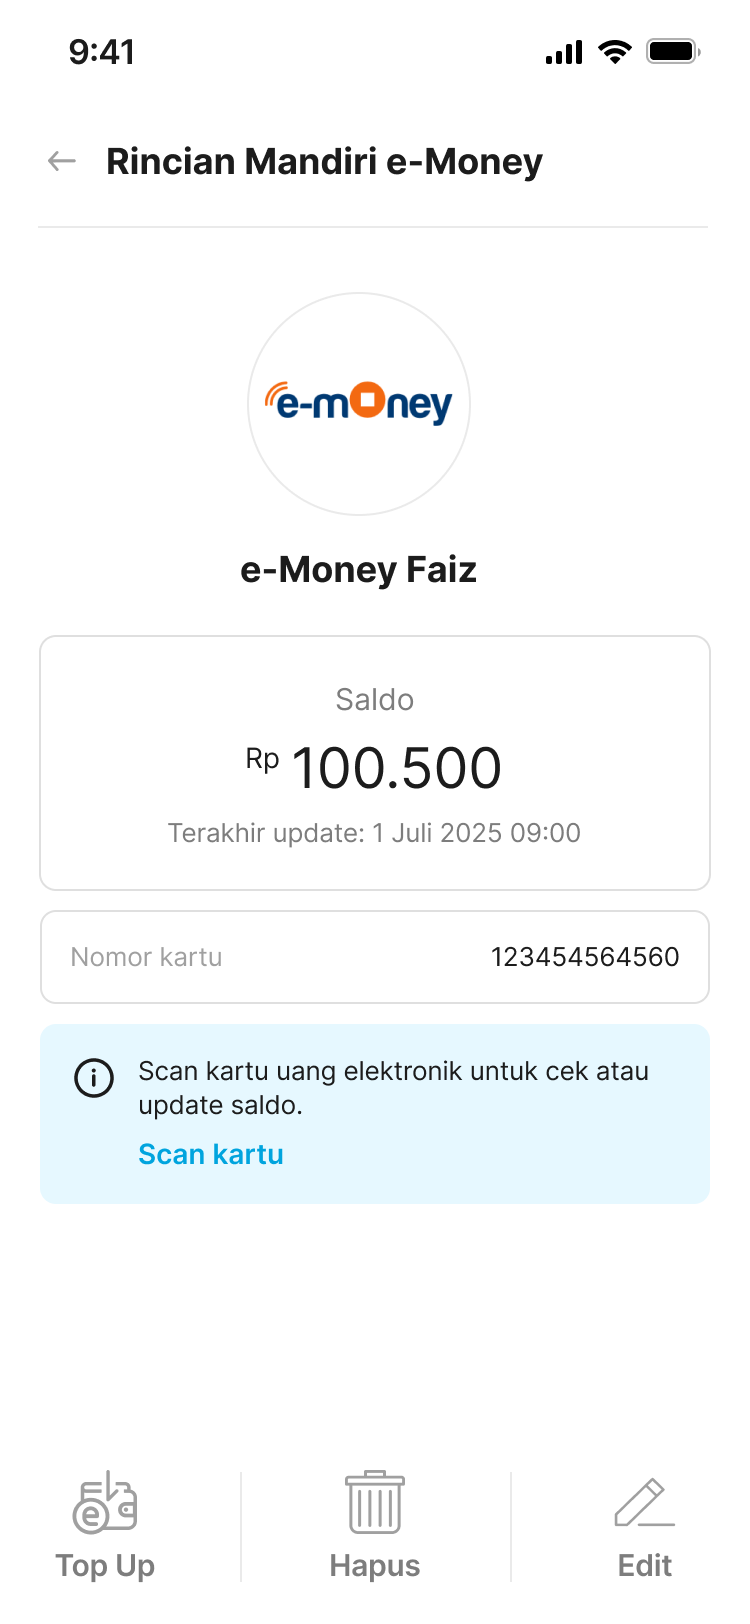Tap the Scan kartu uang elektronik message
Viewport: 750px width, 1624px height.
(x=393, y=1088)
